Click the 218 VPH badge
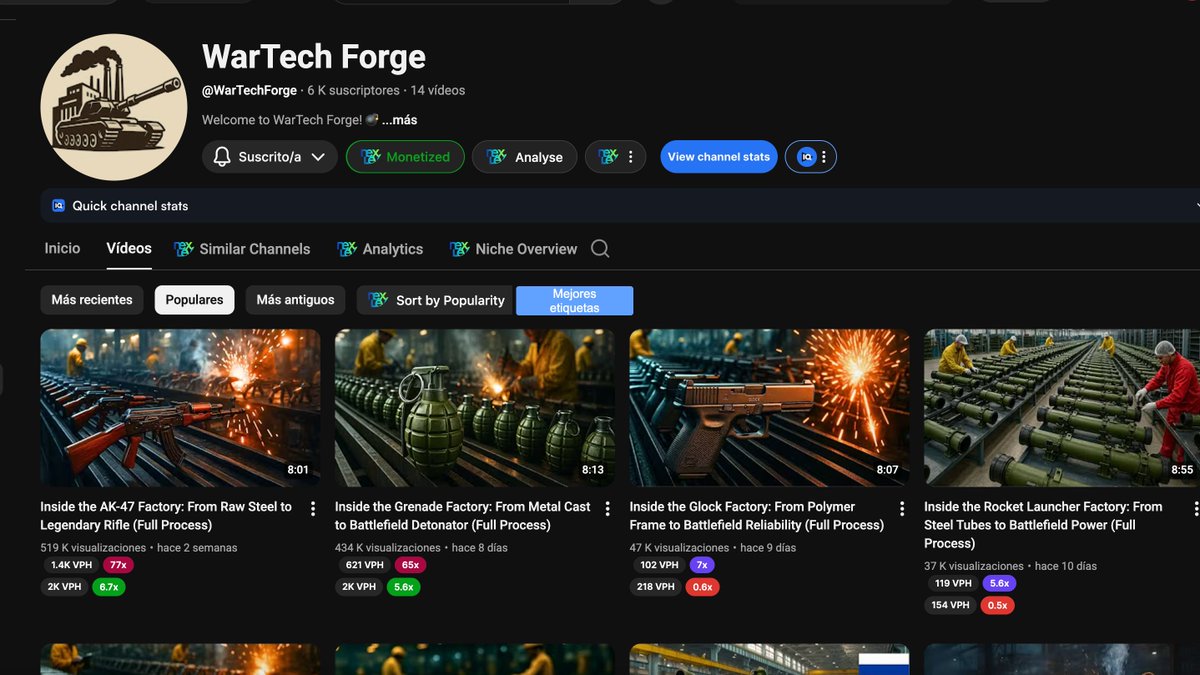 (656, 587)
